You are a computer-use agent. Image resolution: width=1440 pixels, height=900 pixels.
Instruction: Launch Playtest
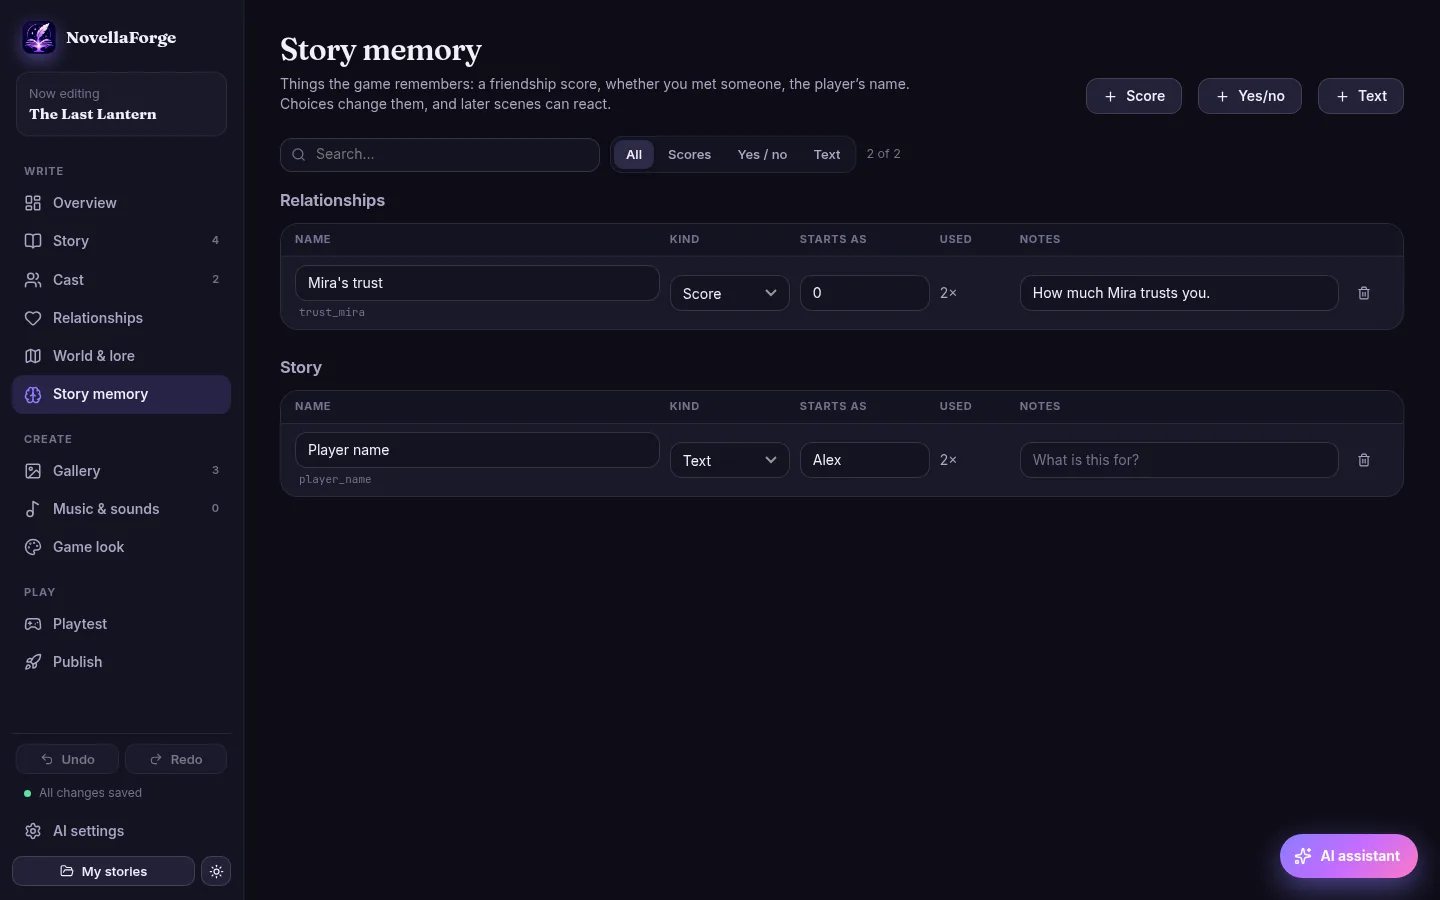tap(121, 624)
